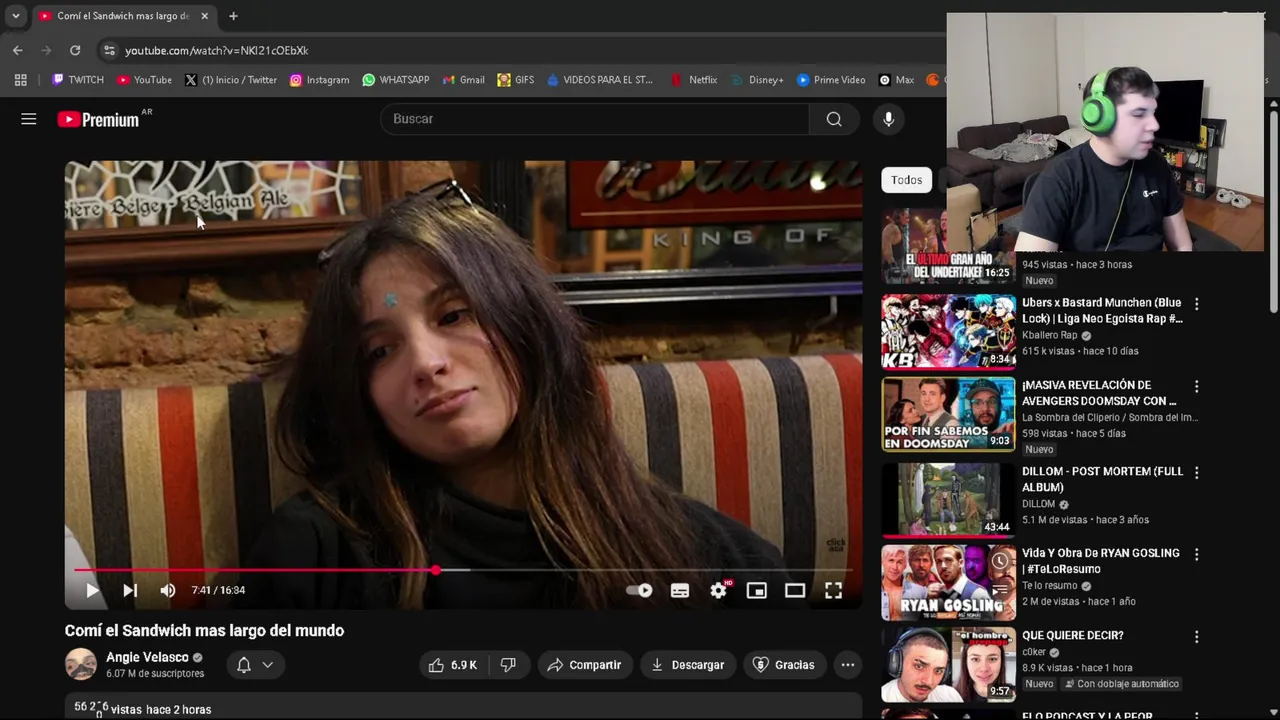Open the Undertaker video thumbnail
The image size is (1280, 720).
[x=948, y=246]
